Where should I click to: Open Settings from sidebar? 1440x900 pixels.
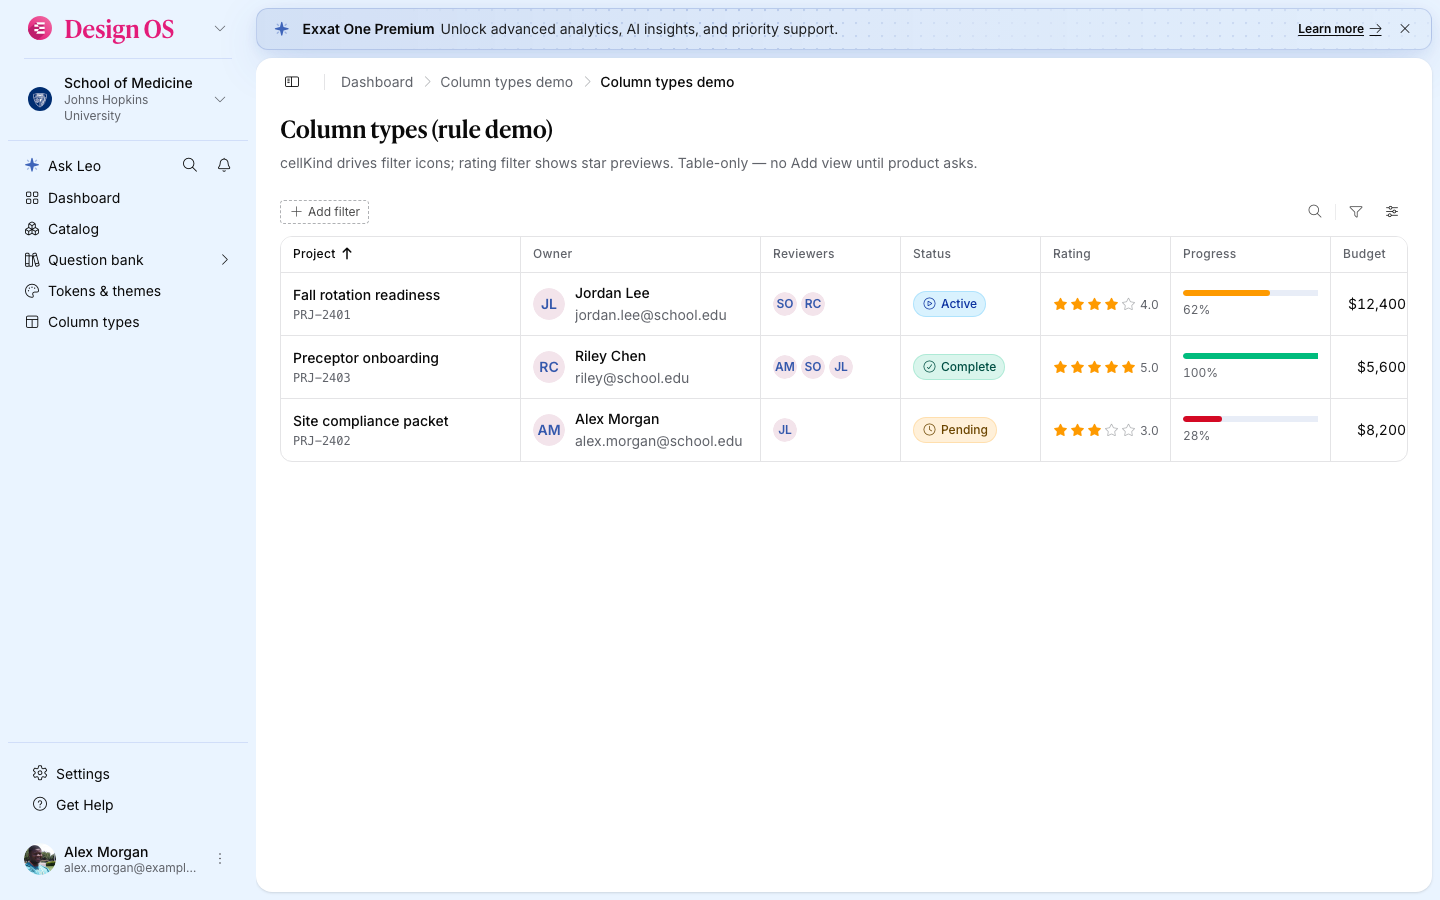128,774
